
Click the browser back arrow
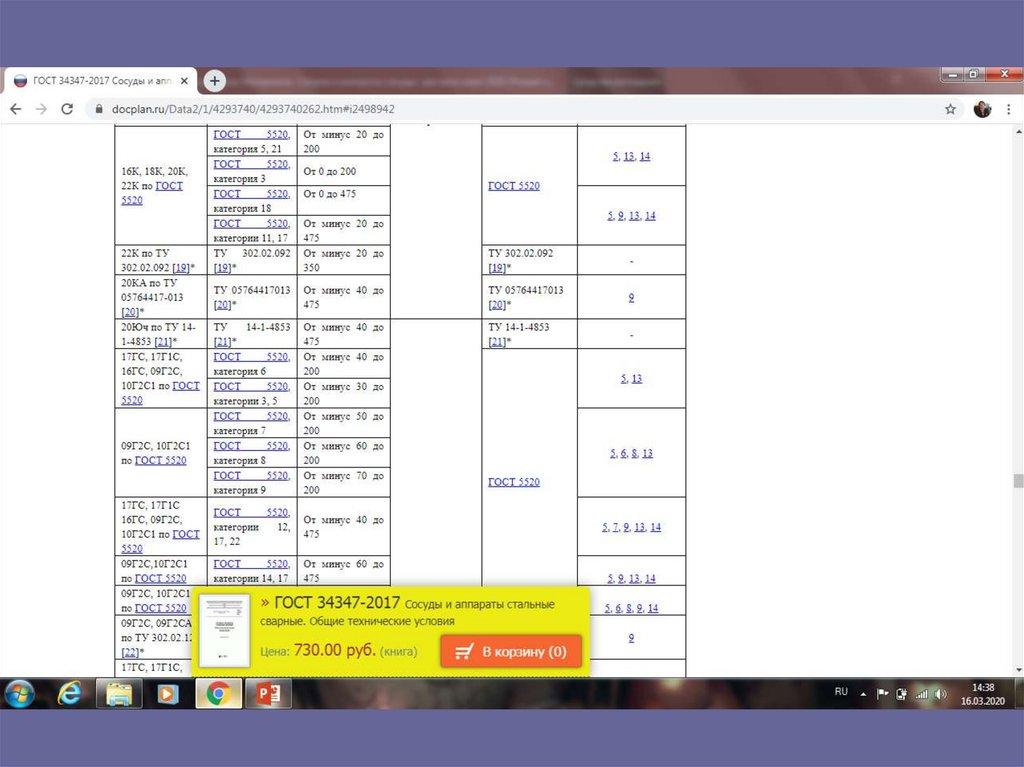point(16,109)
